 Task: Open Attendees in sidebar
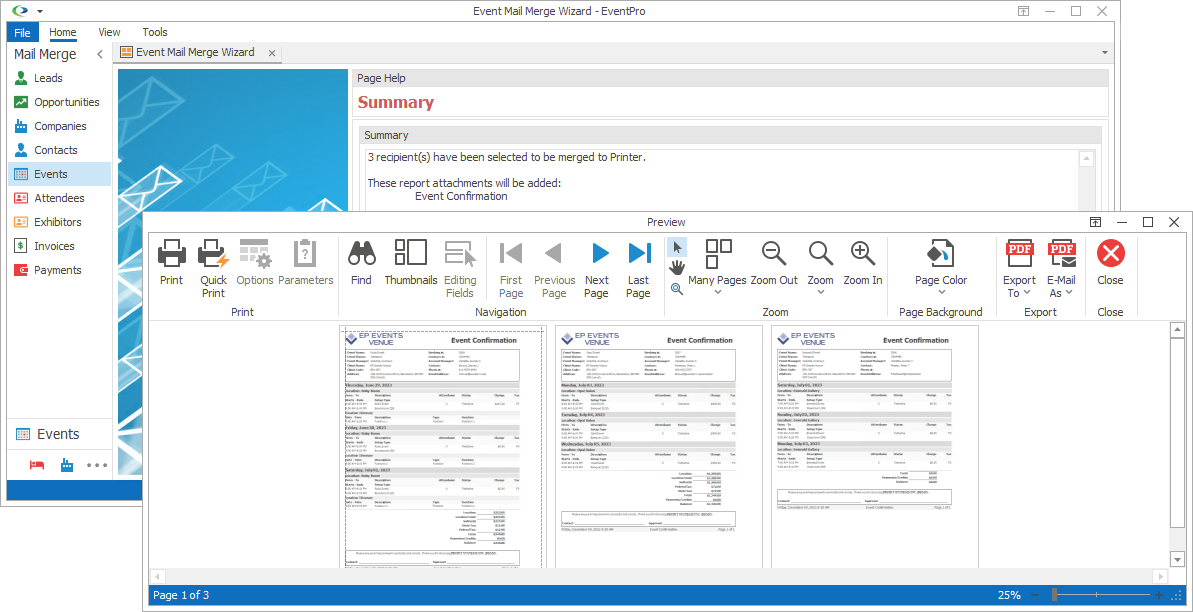[59, 198]
